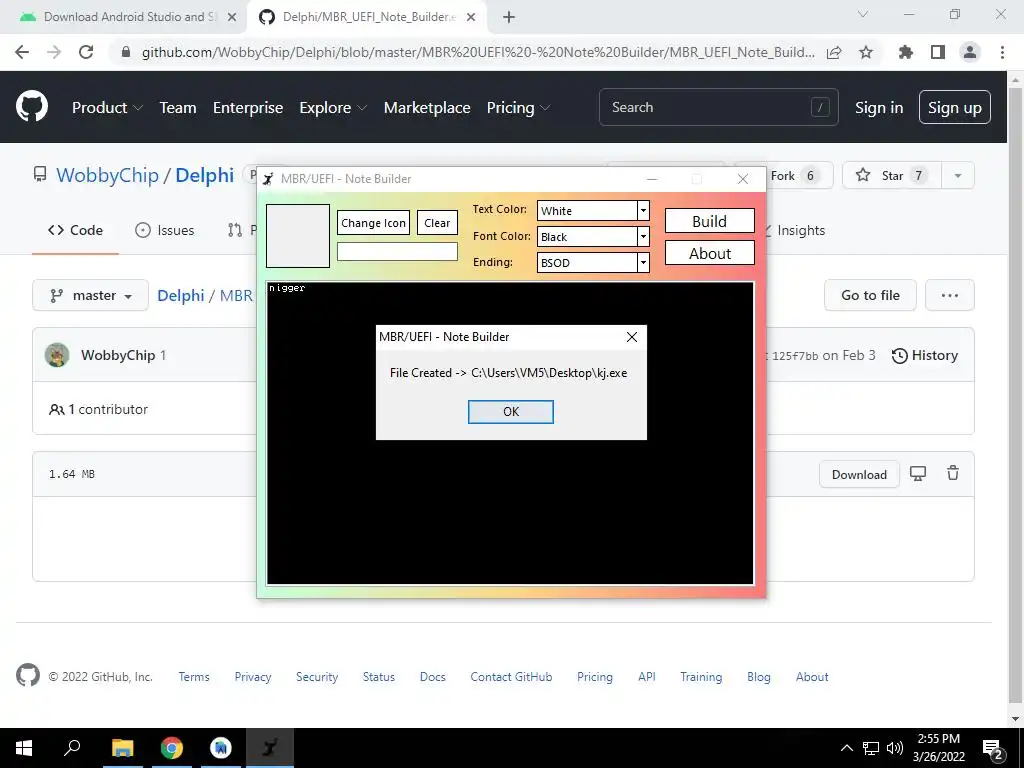
Task: Click the Go to file button
Action: 870,295
